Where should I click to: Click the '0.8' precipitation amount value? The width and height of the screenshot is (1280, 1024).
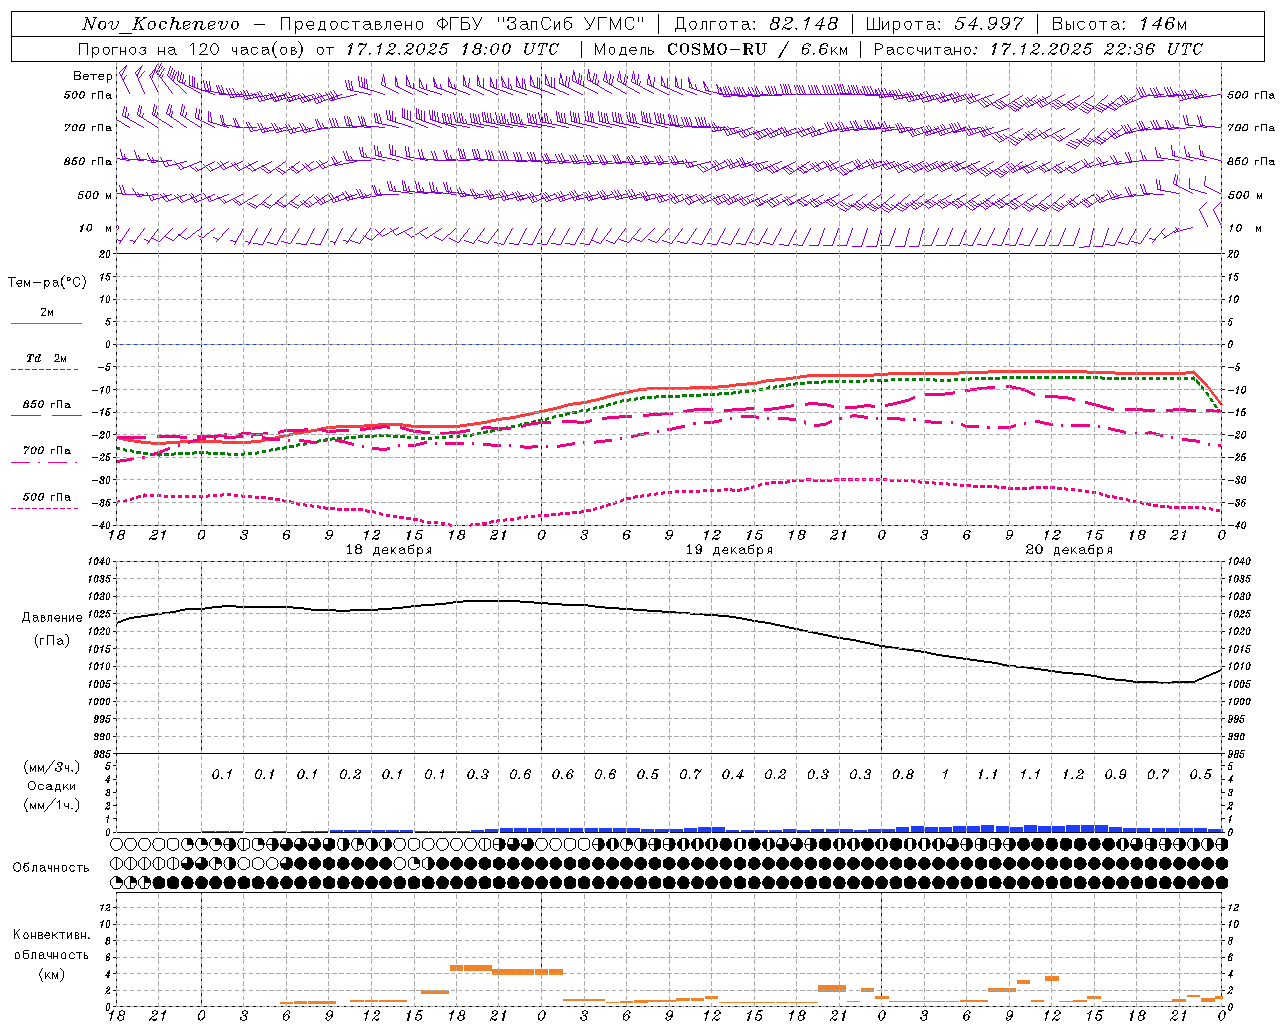902,774
